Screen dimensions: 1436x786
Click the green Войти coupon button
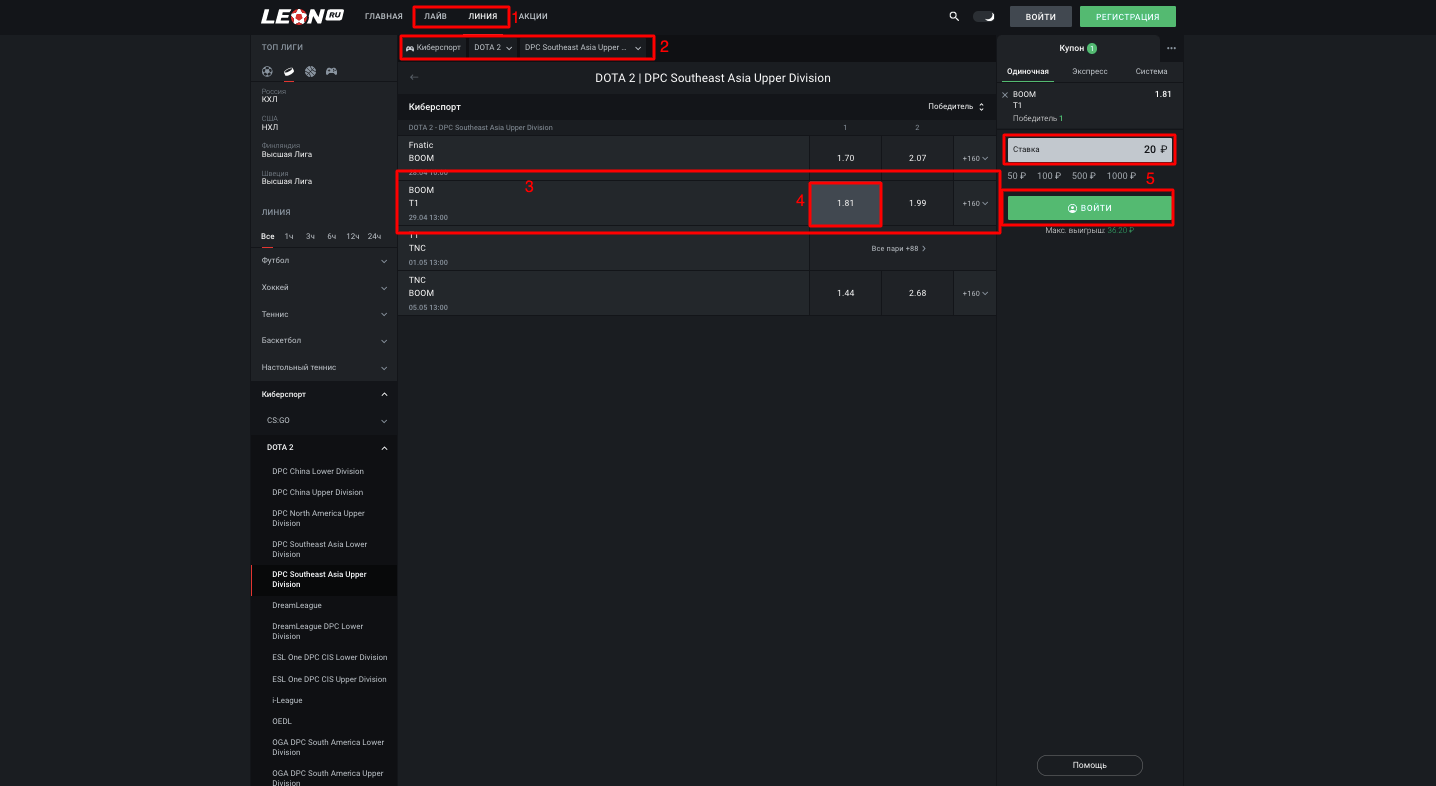coord(1090,208)
